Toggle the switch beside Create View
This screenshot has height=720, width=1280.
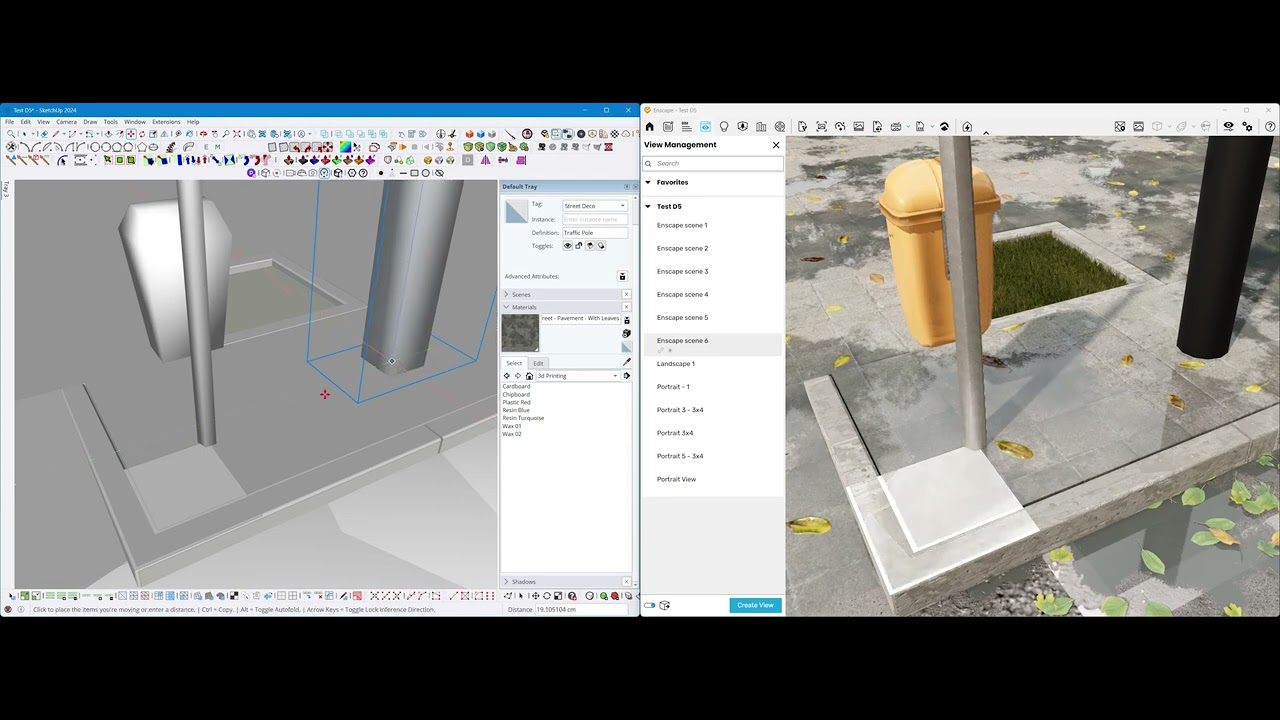650,605
